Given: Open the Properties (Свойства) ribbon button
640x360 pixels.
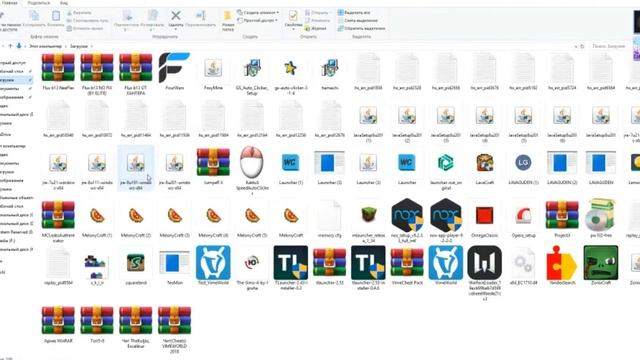Looking at the screenshot, I should [x=293, y=20].
